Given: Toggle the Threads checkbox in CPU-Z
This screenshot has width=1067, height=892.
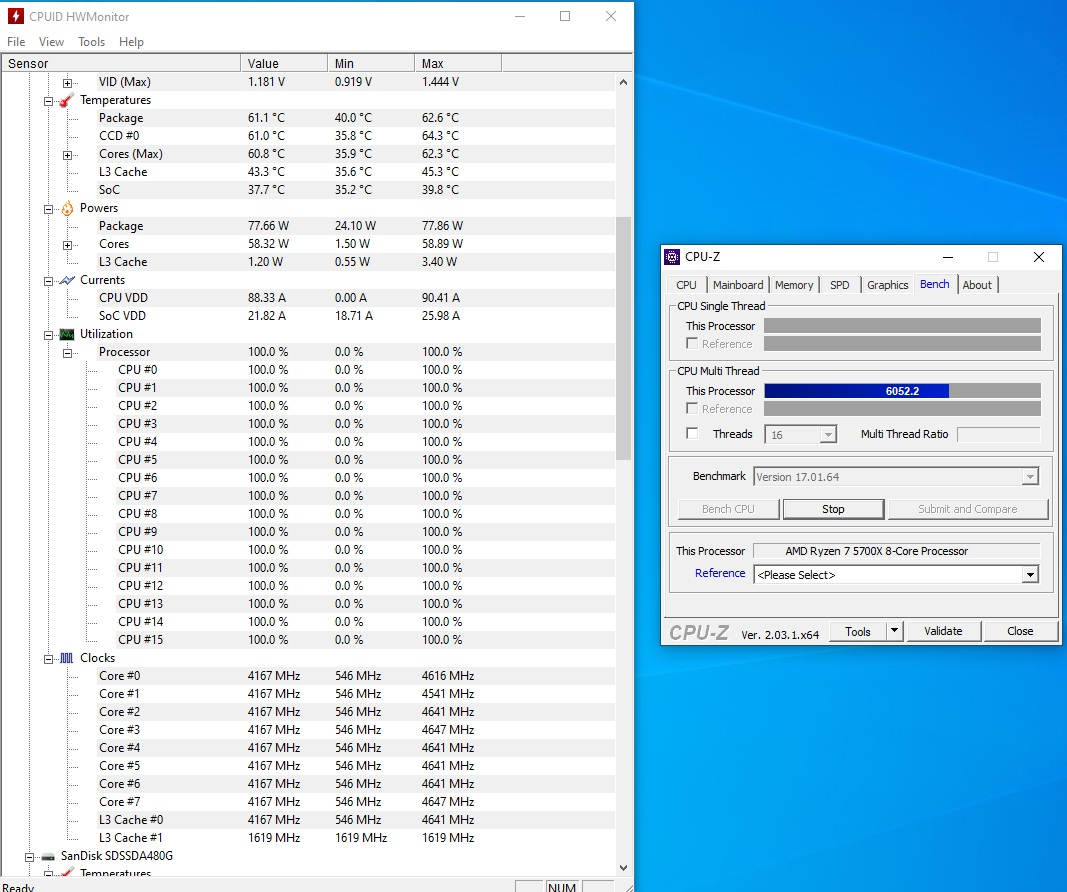Looking at the screenshot, I should (692, 433).
